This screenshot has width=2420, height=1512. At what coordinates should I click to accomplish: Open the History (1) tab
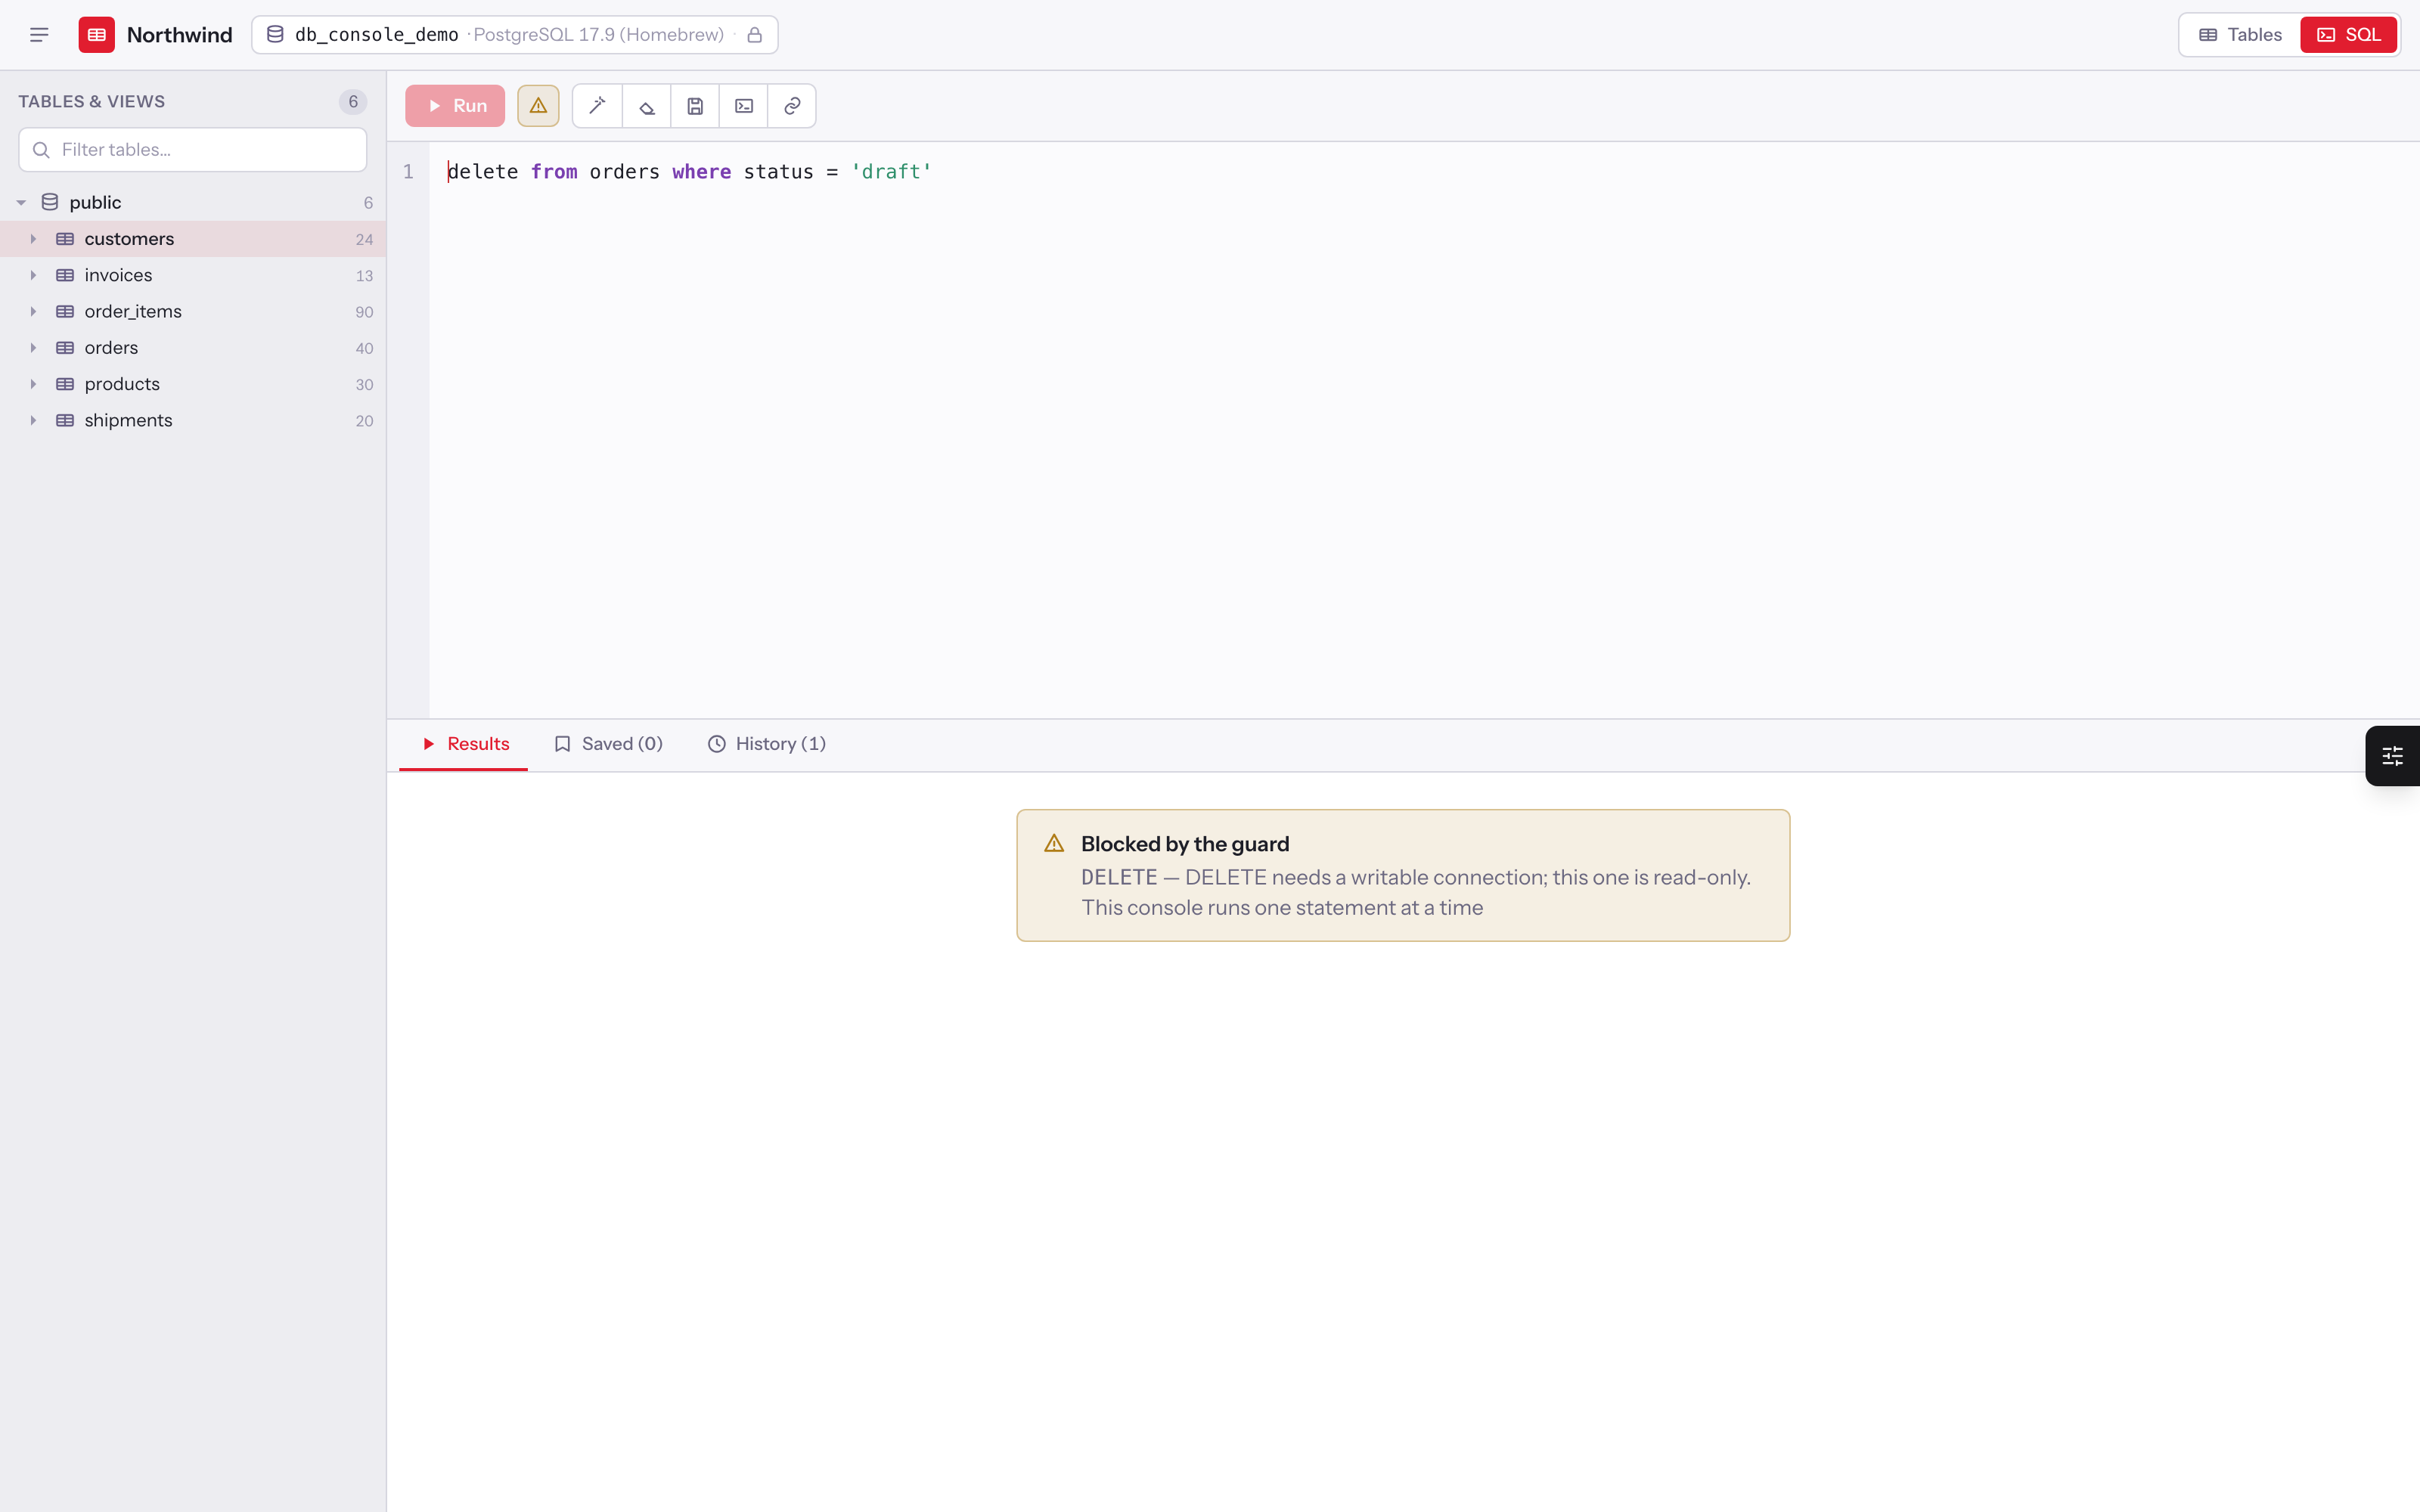click(x=767, y=744)
